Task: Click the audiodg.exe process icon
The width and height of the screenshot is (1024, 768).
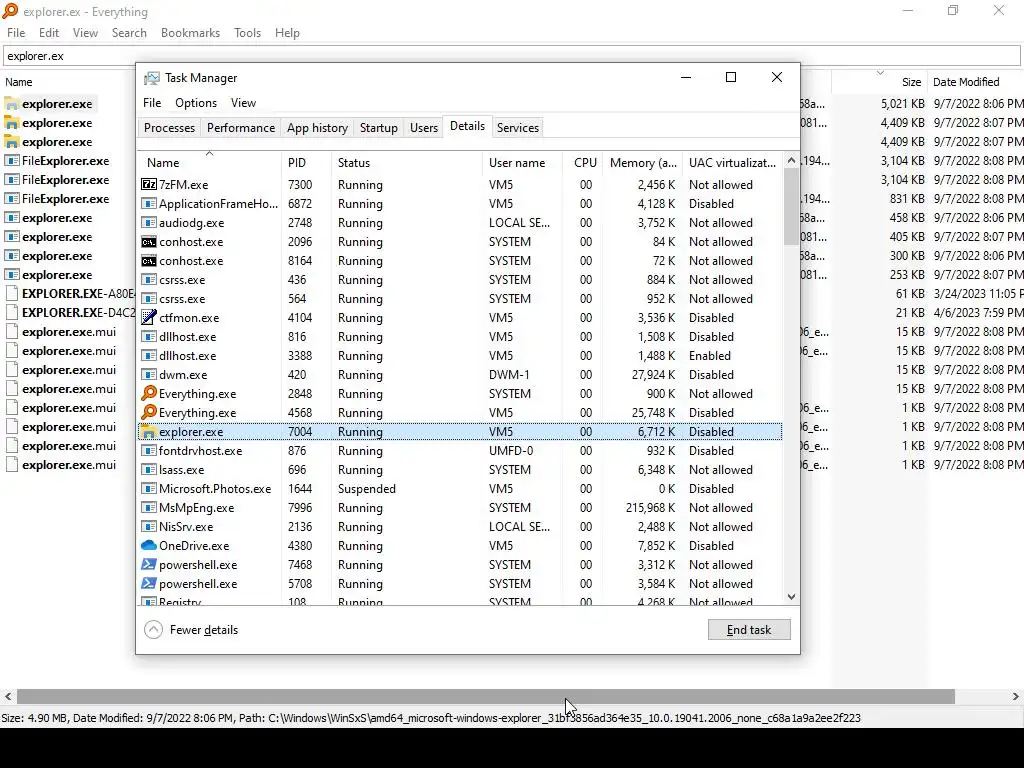Action: coord(149,223)
